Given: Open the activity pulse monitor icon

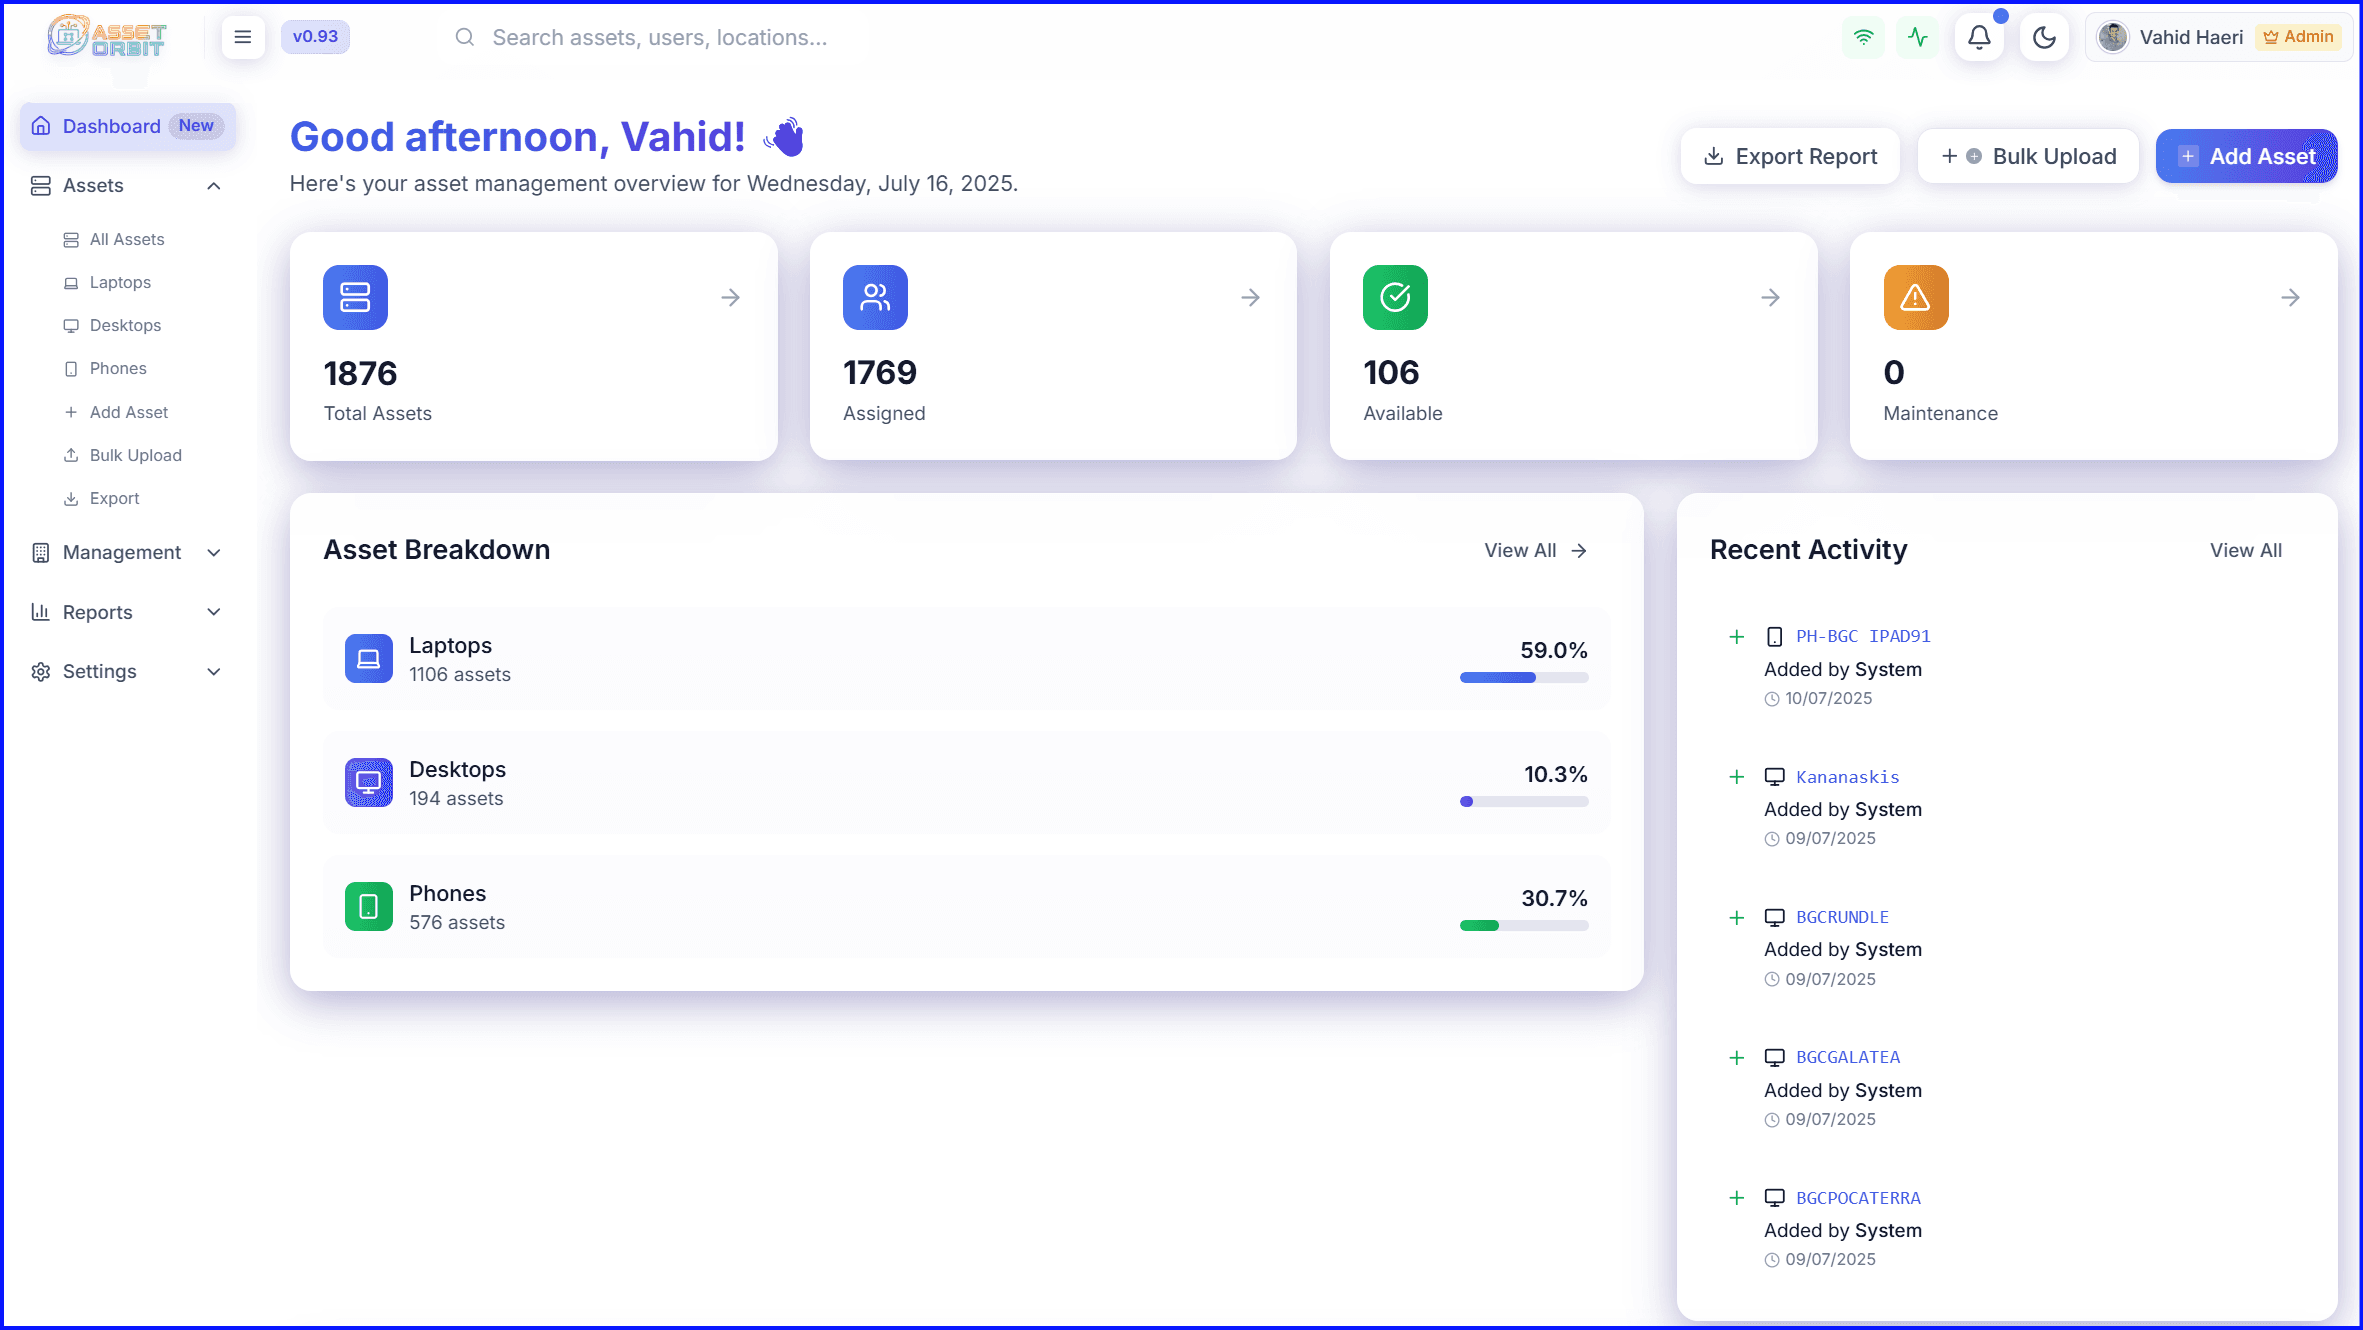Looking at the screenshot, I should [1917, 38].
